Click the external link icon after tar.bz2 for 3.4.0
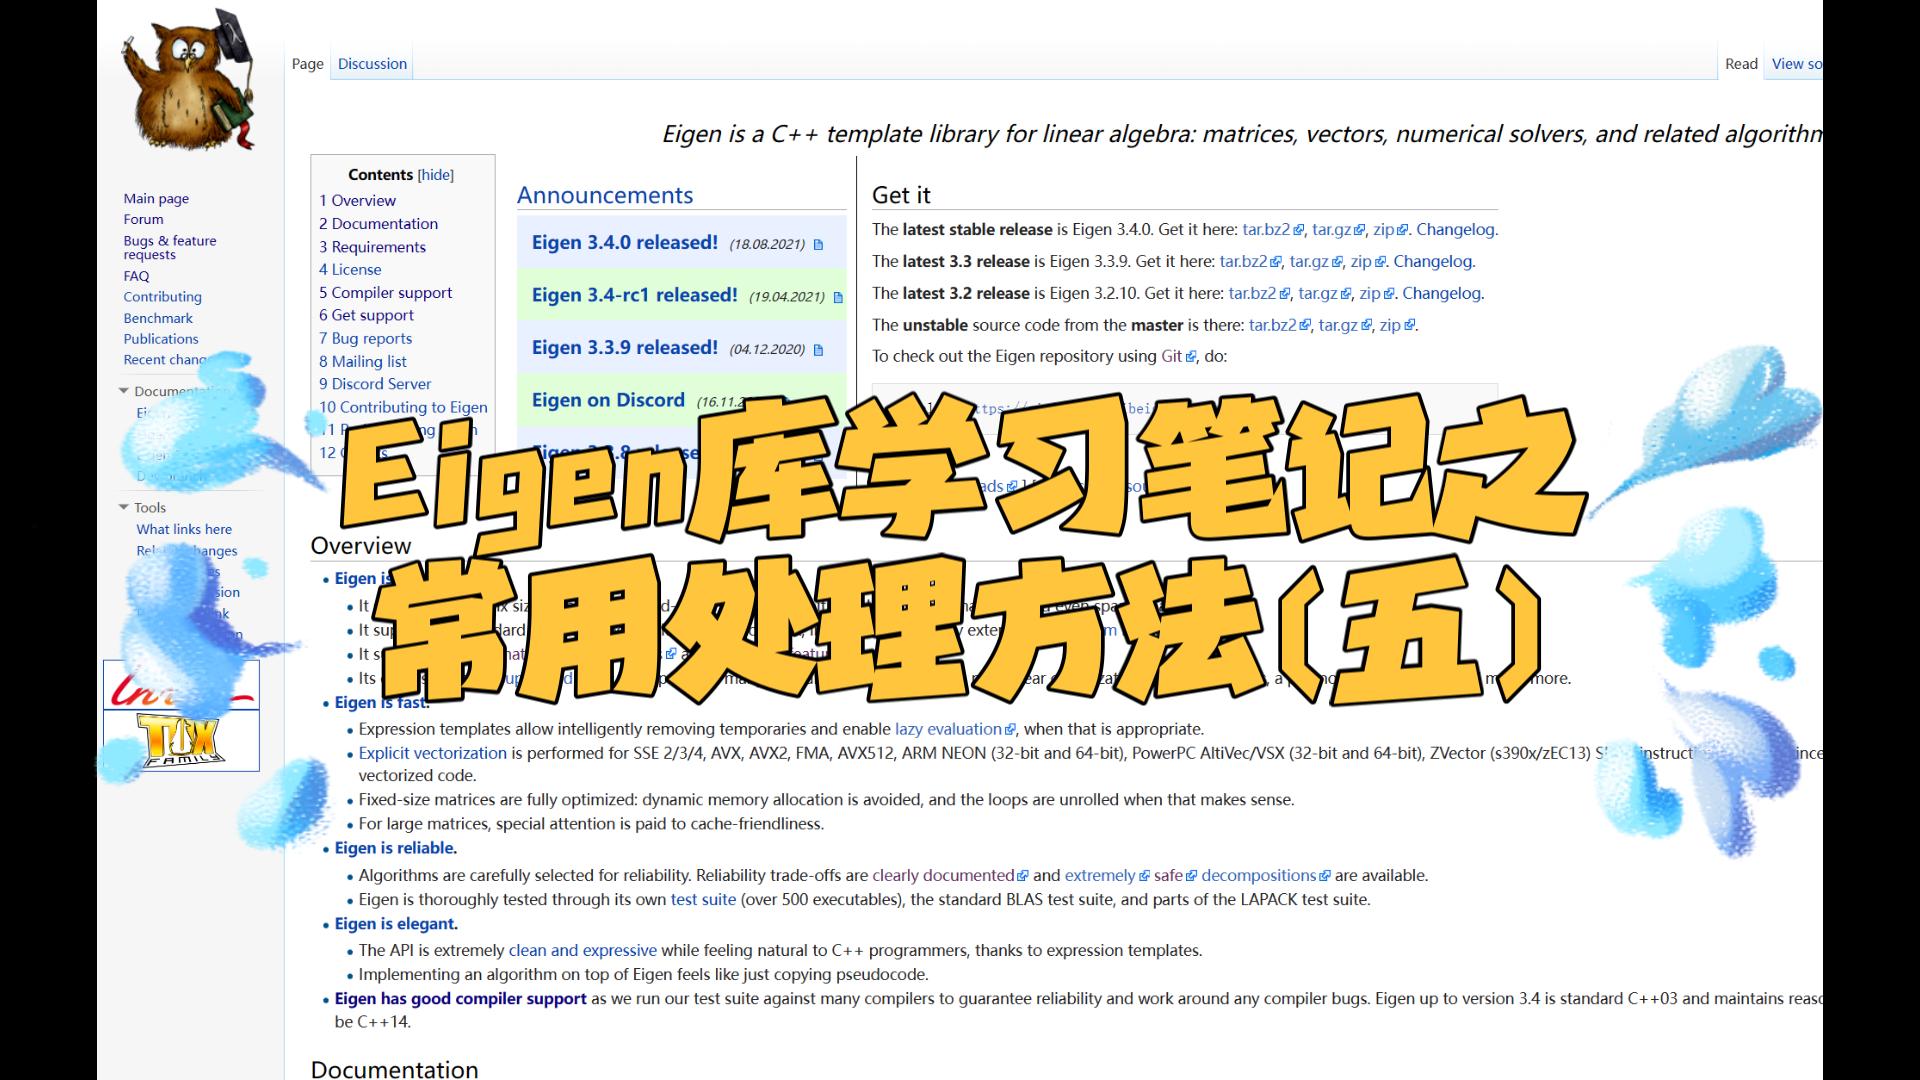 pyautogui.click(x=1296, y=229)
